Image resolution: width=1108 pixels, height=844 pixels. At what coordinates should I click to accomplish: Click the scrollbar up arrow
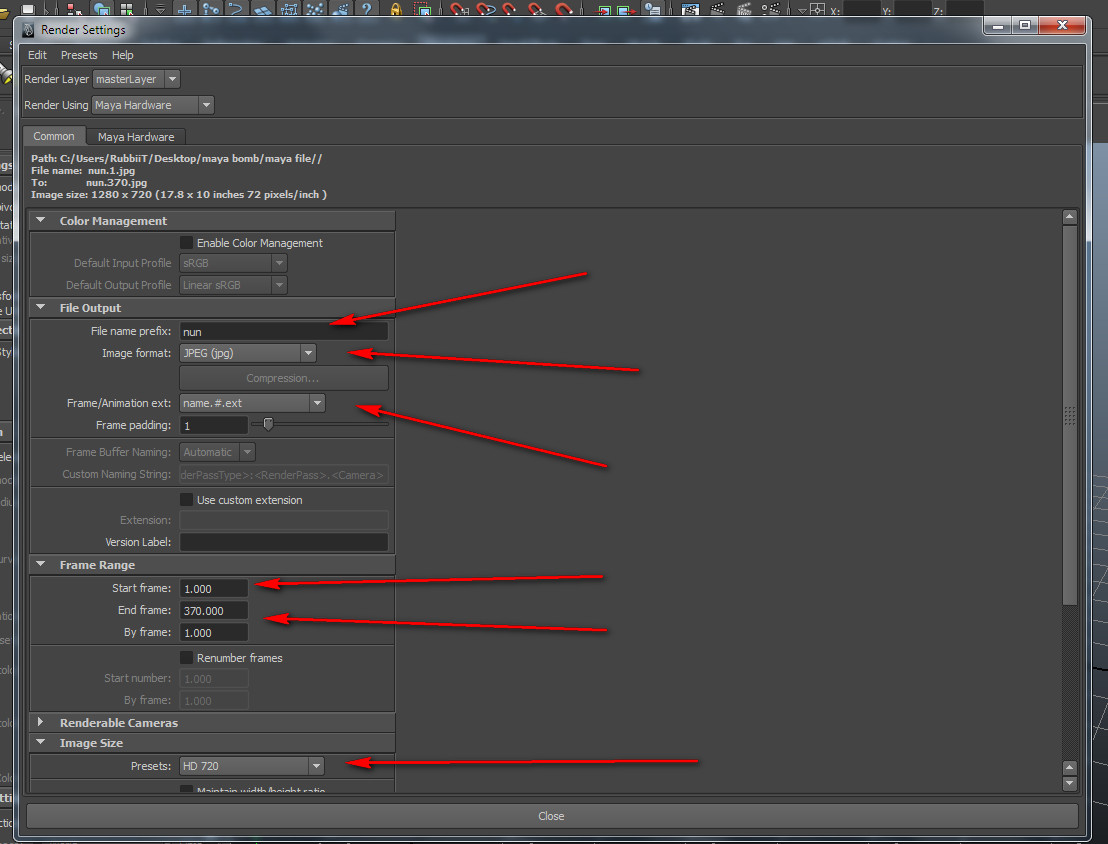(x=1069, y=217)
